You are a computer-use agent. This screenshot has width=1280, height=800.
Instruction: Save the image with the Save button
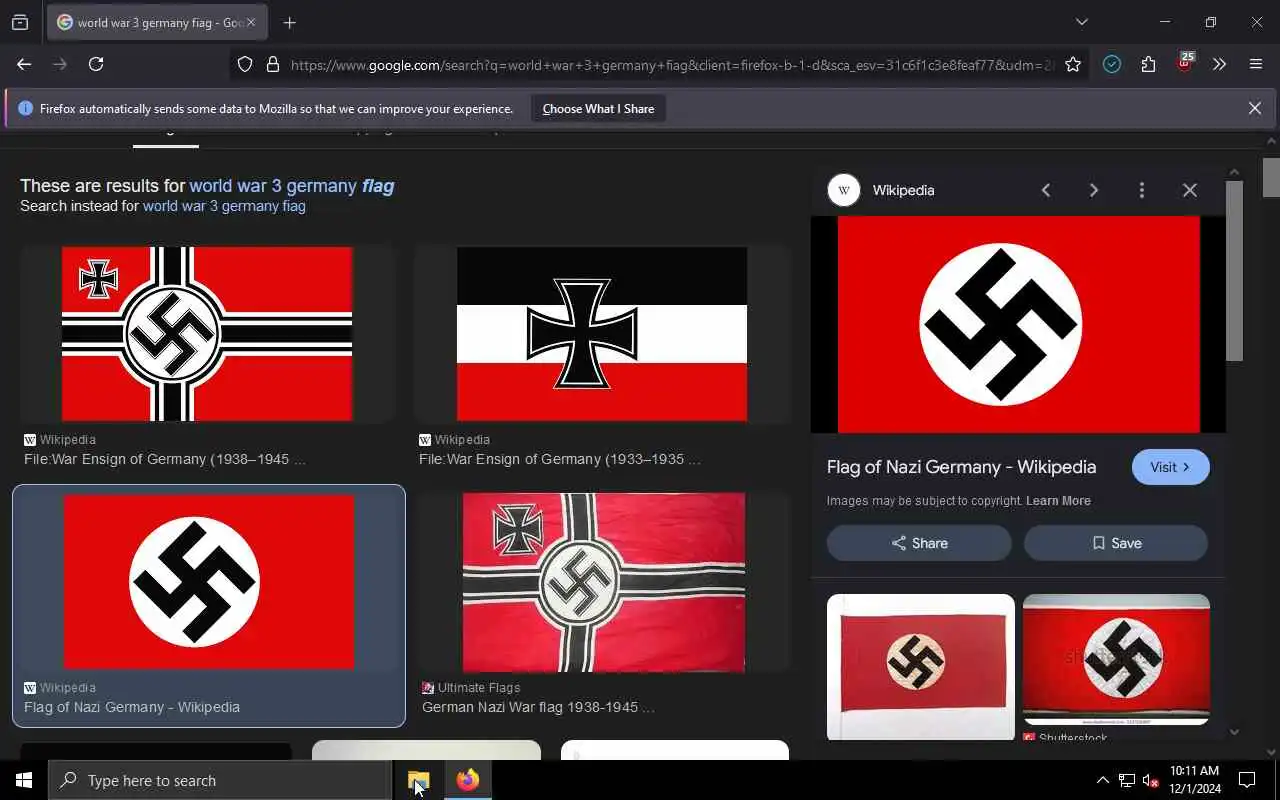[x=1116, y=543]
